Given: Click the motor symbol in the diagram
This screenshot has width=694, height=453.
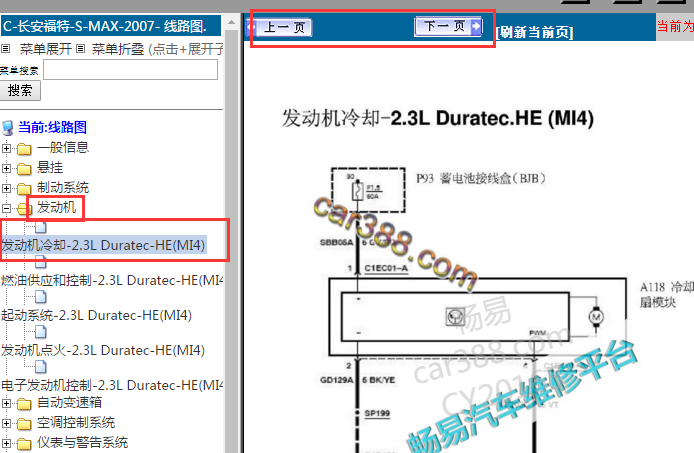Looking at the screenshot, I should coord(596,317).
